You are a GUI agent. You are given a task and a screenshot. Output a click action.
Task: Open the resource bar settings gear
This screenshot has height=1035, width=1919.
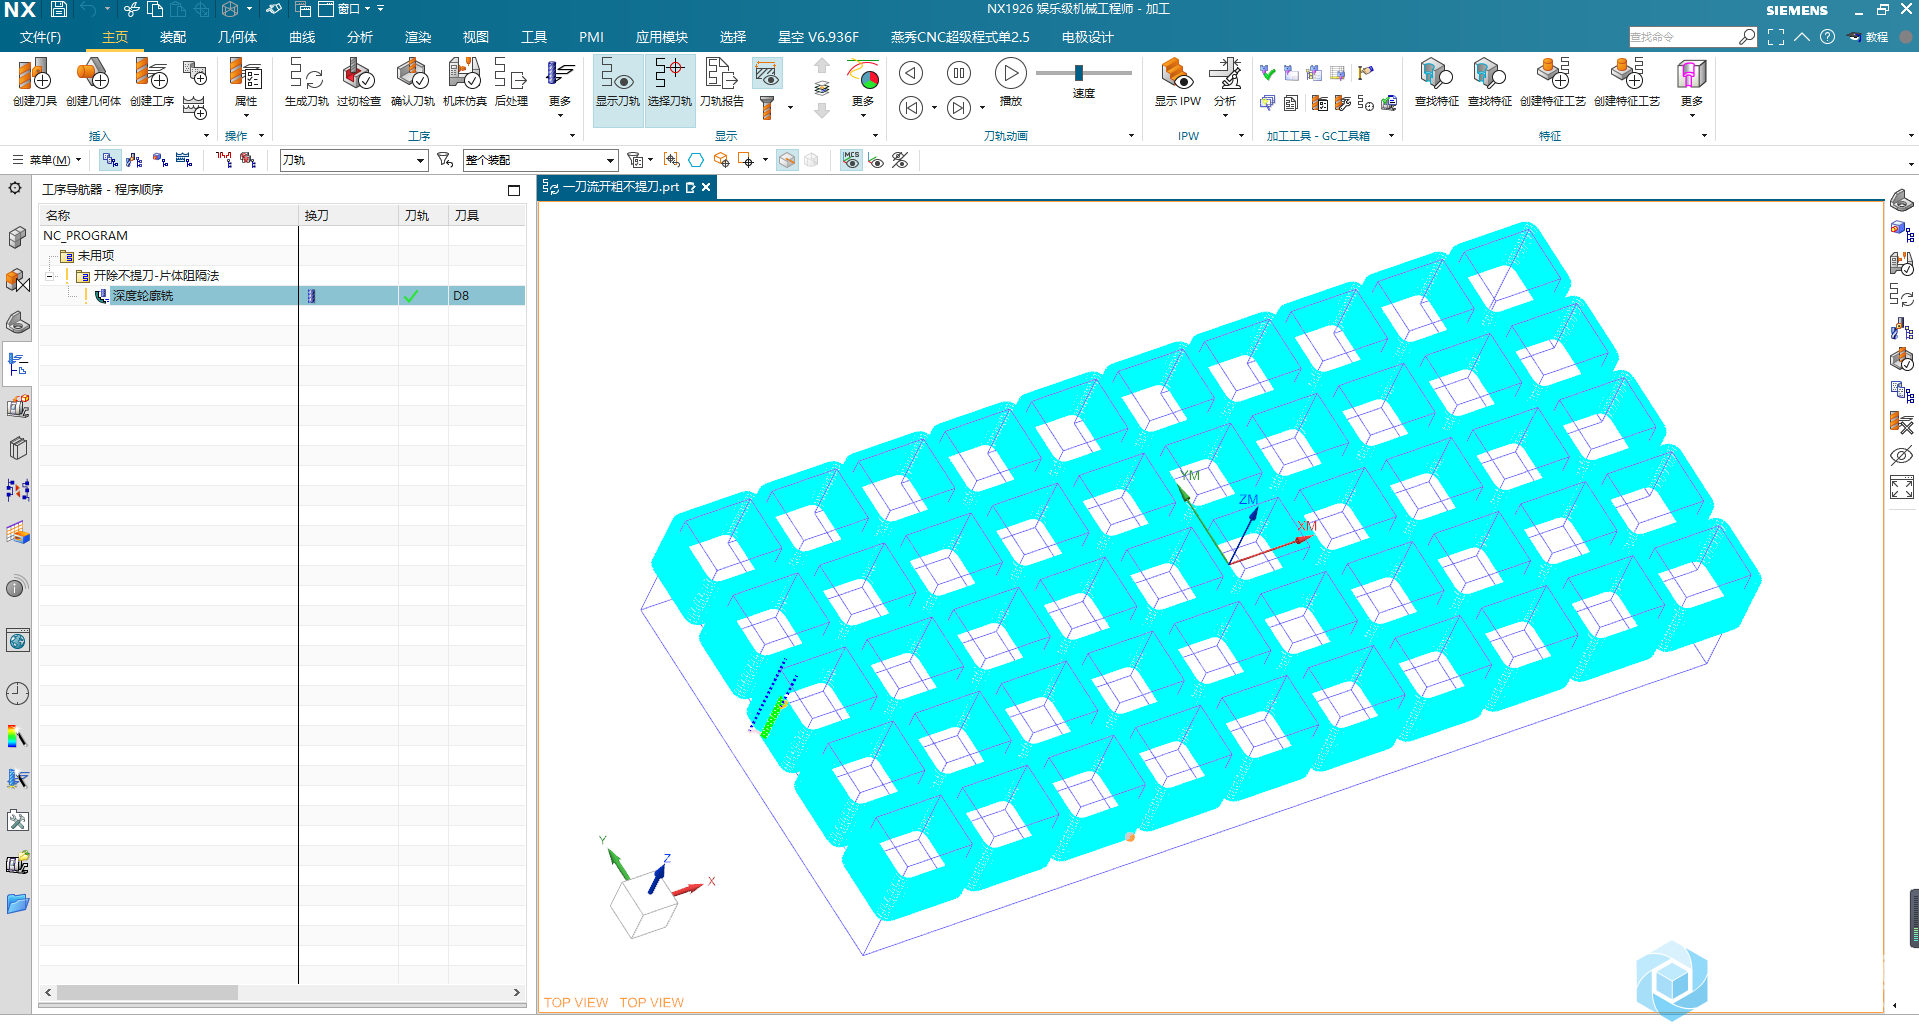click(x=15, y=188)
